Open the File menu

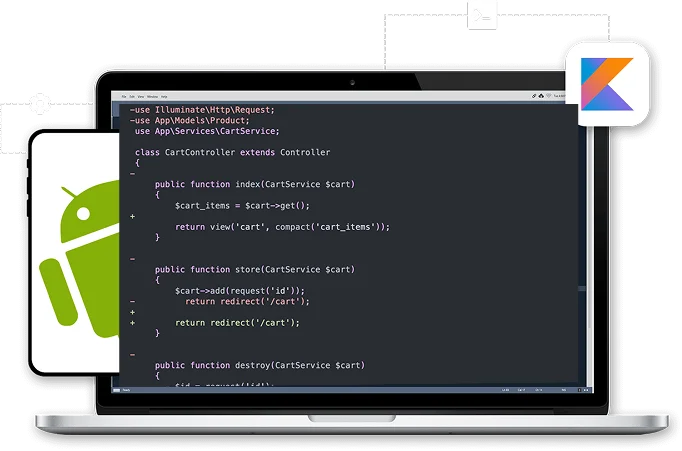pyautogui.click(x=125, y=95)
